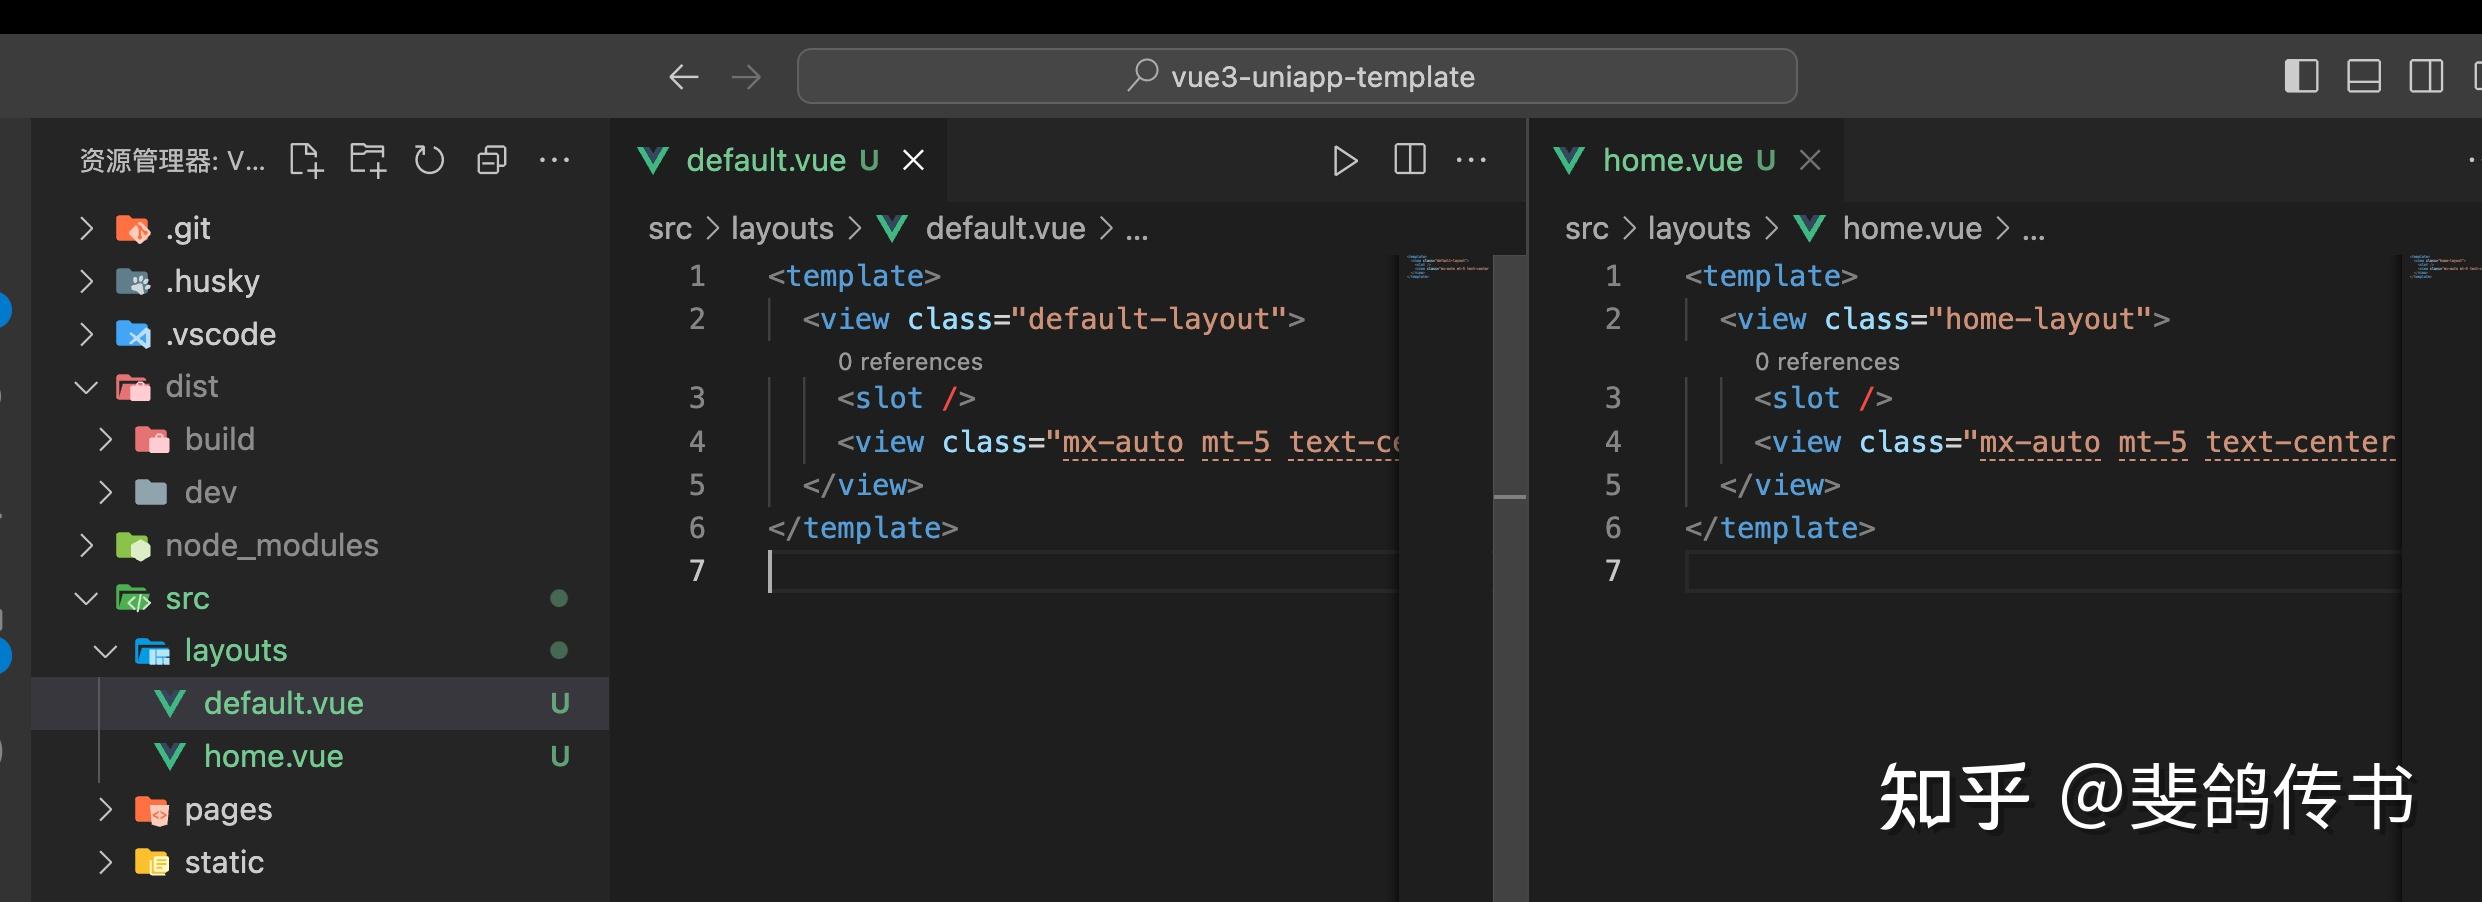Split the default.vue editor to the right
Image resolution: width=2482 pixels, height=902 pixels.
tap(1409, 160)
